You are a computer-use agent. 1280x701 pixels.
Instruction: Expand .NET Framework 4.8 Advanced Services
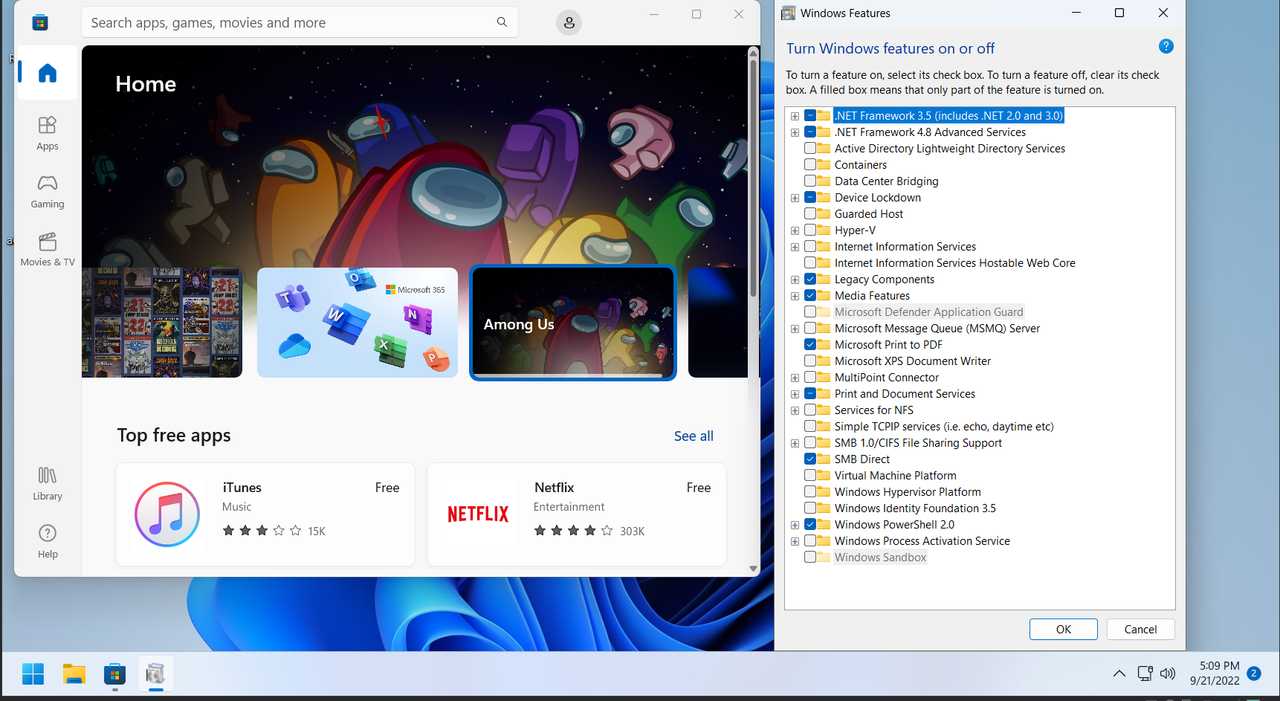(795, 132)
